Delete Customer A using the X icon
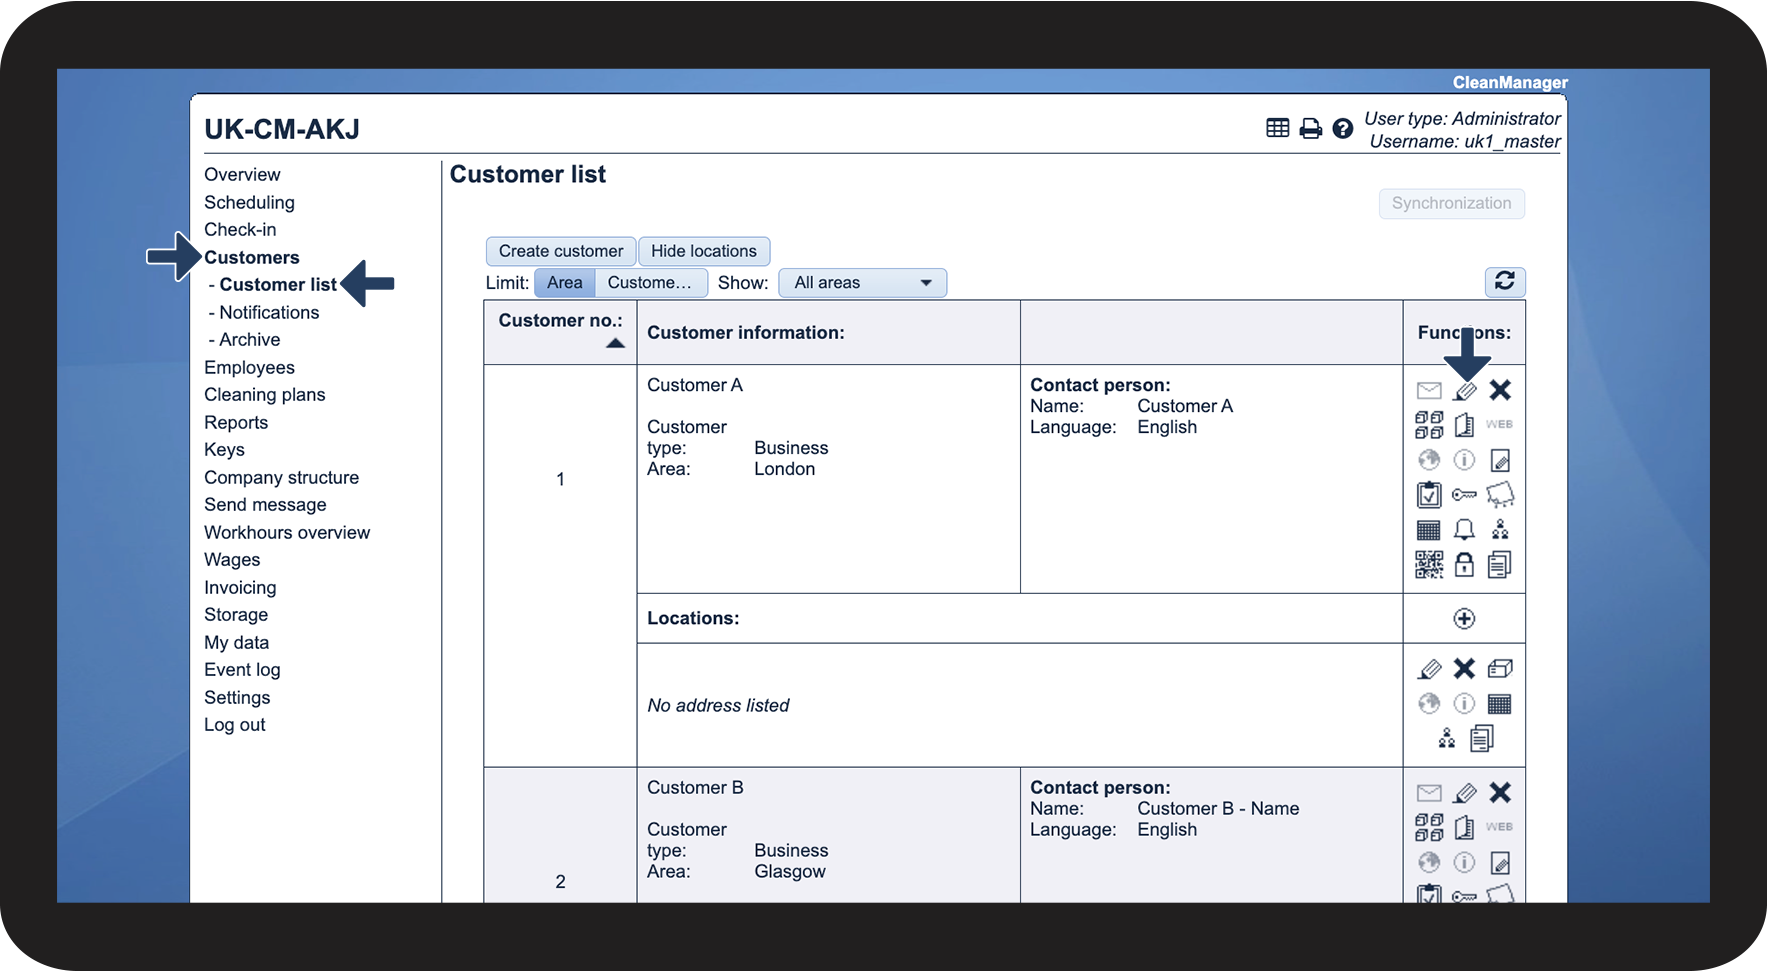 (1499, 390)
